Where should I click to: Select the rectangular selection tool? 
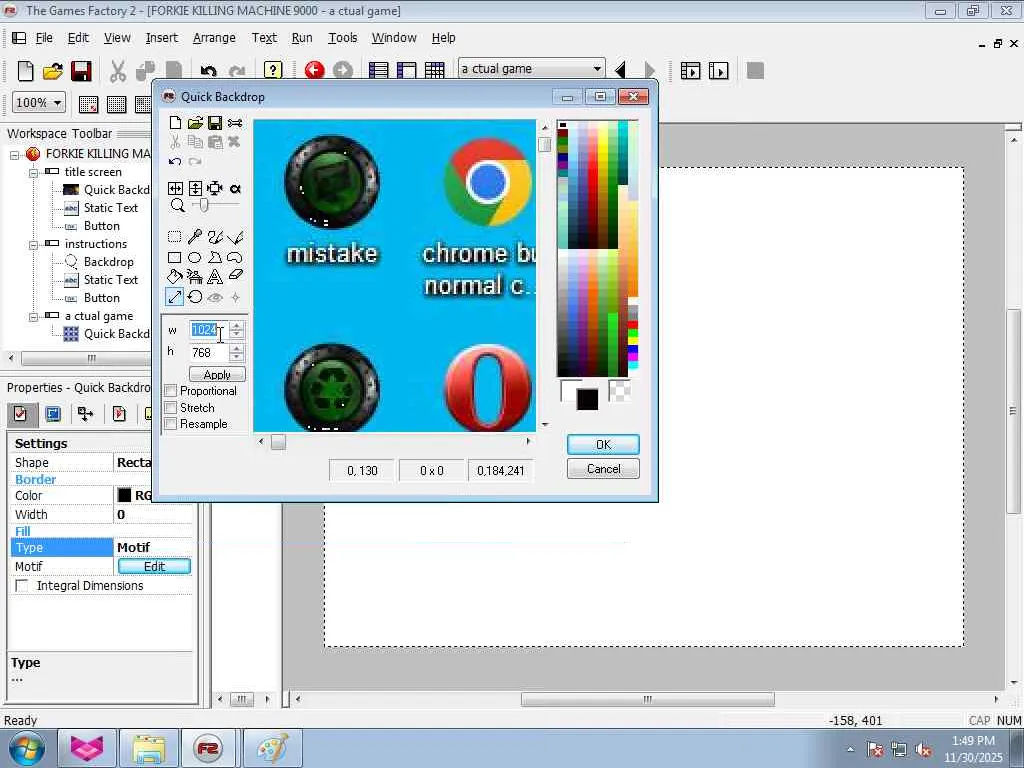[174, 236]
